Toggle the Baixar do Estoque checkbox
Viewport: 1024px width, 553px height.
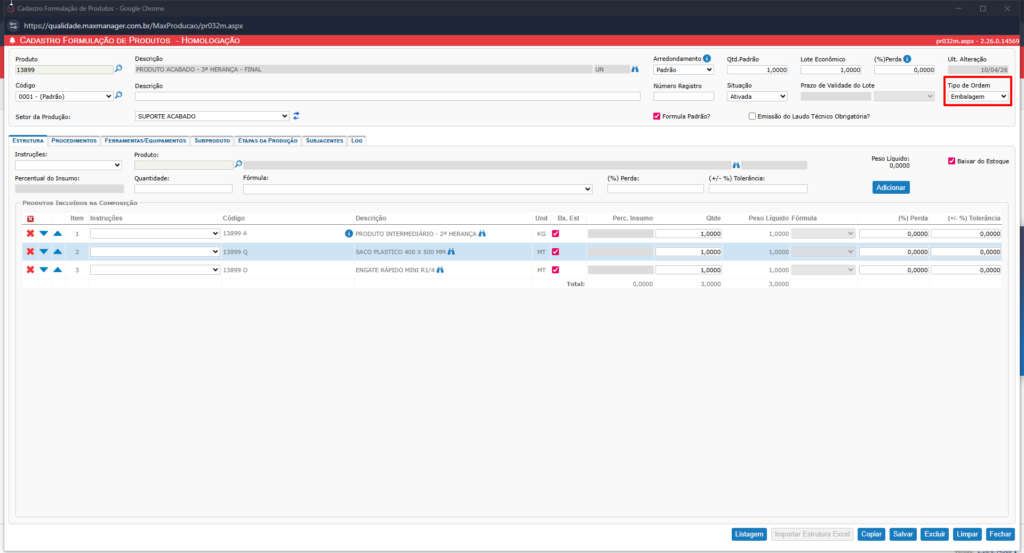[x=951, y=160]
